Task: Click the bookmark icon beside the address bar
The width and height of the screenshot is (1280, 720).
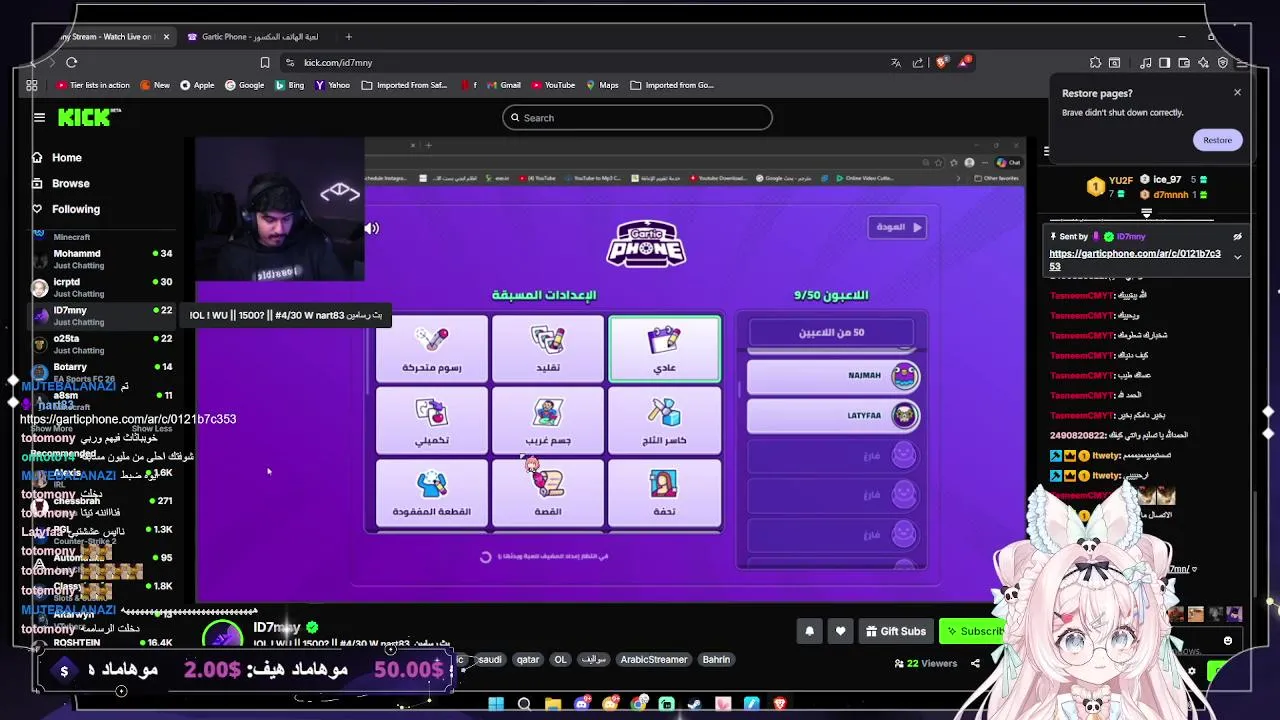Action: [x=265, y=62]
